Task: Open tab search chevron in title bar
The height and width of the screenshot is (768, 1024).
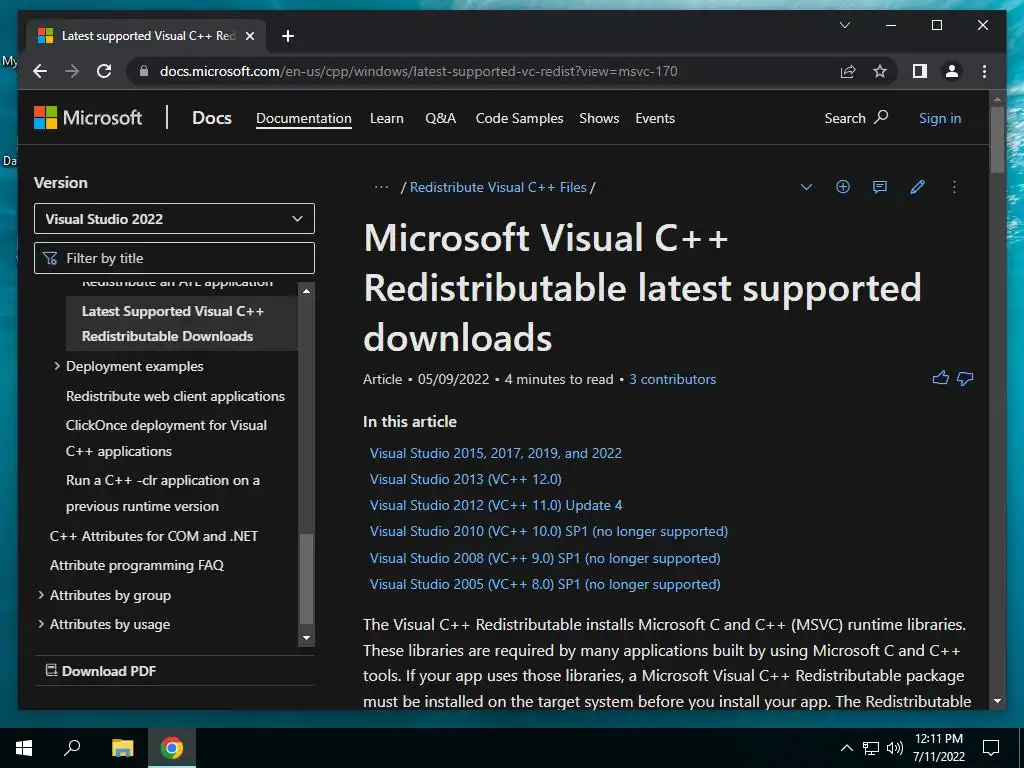Action: click(844, 25)
